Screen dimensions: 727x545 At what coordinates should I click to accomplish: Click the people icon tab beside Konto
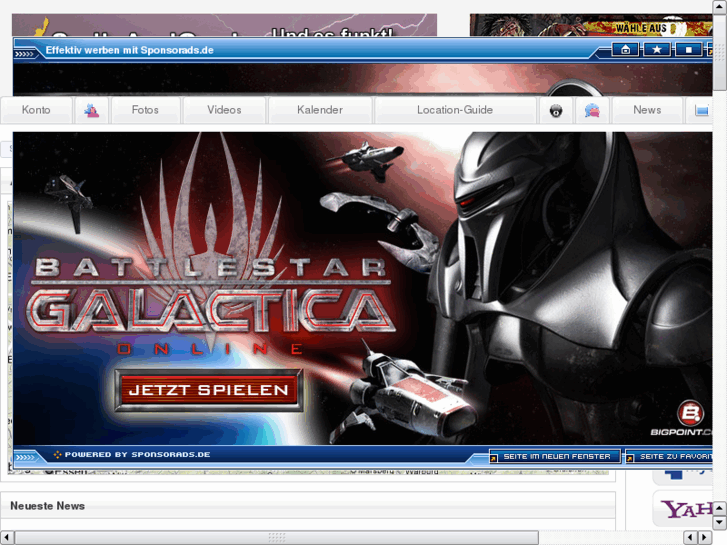pos(92,110)
